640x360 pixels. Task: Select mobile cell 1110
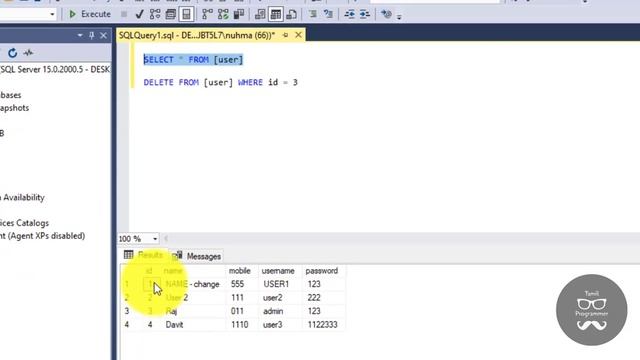[242, 325]
